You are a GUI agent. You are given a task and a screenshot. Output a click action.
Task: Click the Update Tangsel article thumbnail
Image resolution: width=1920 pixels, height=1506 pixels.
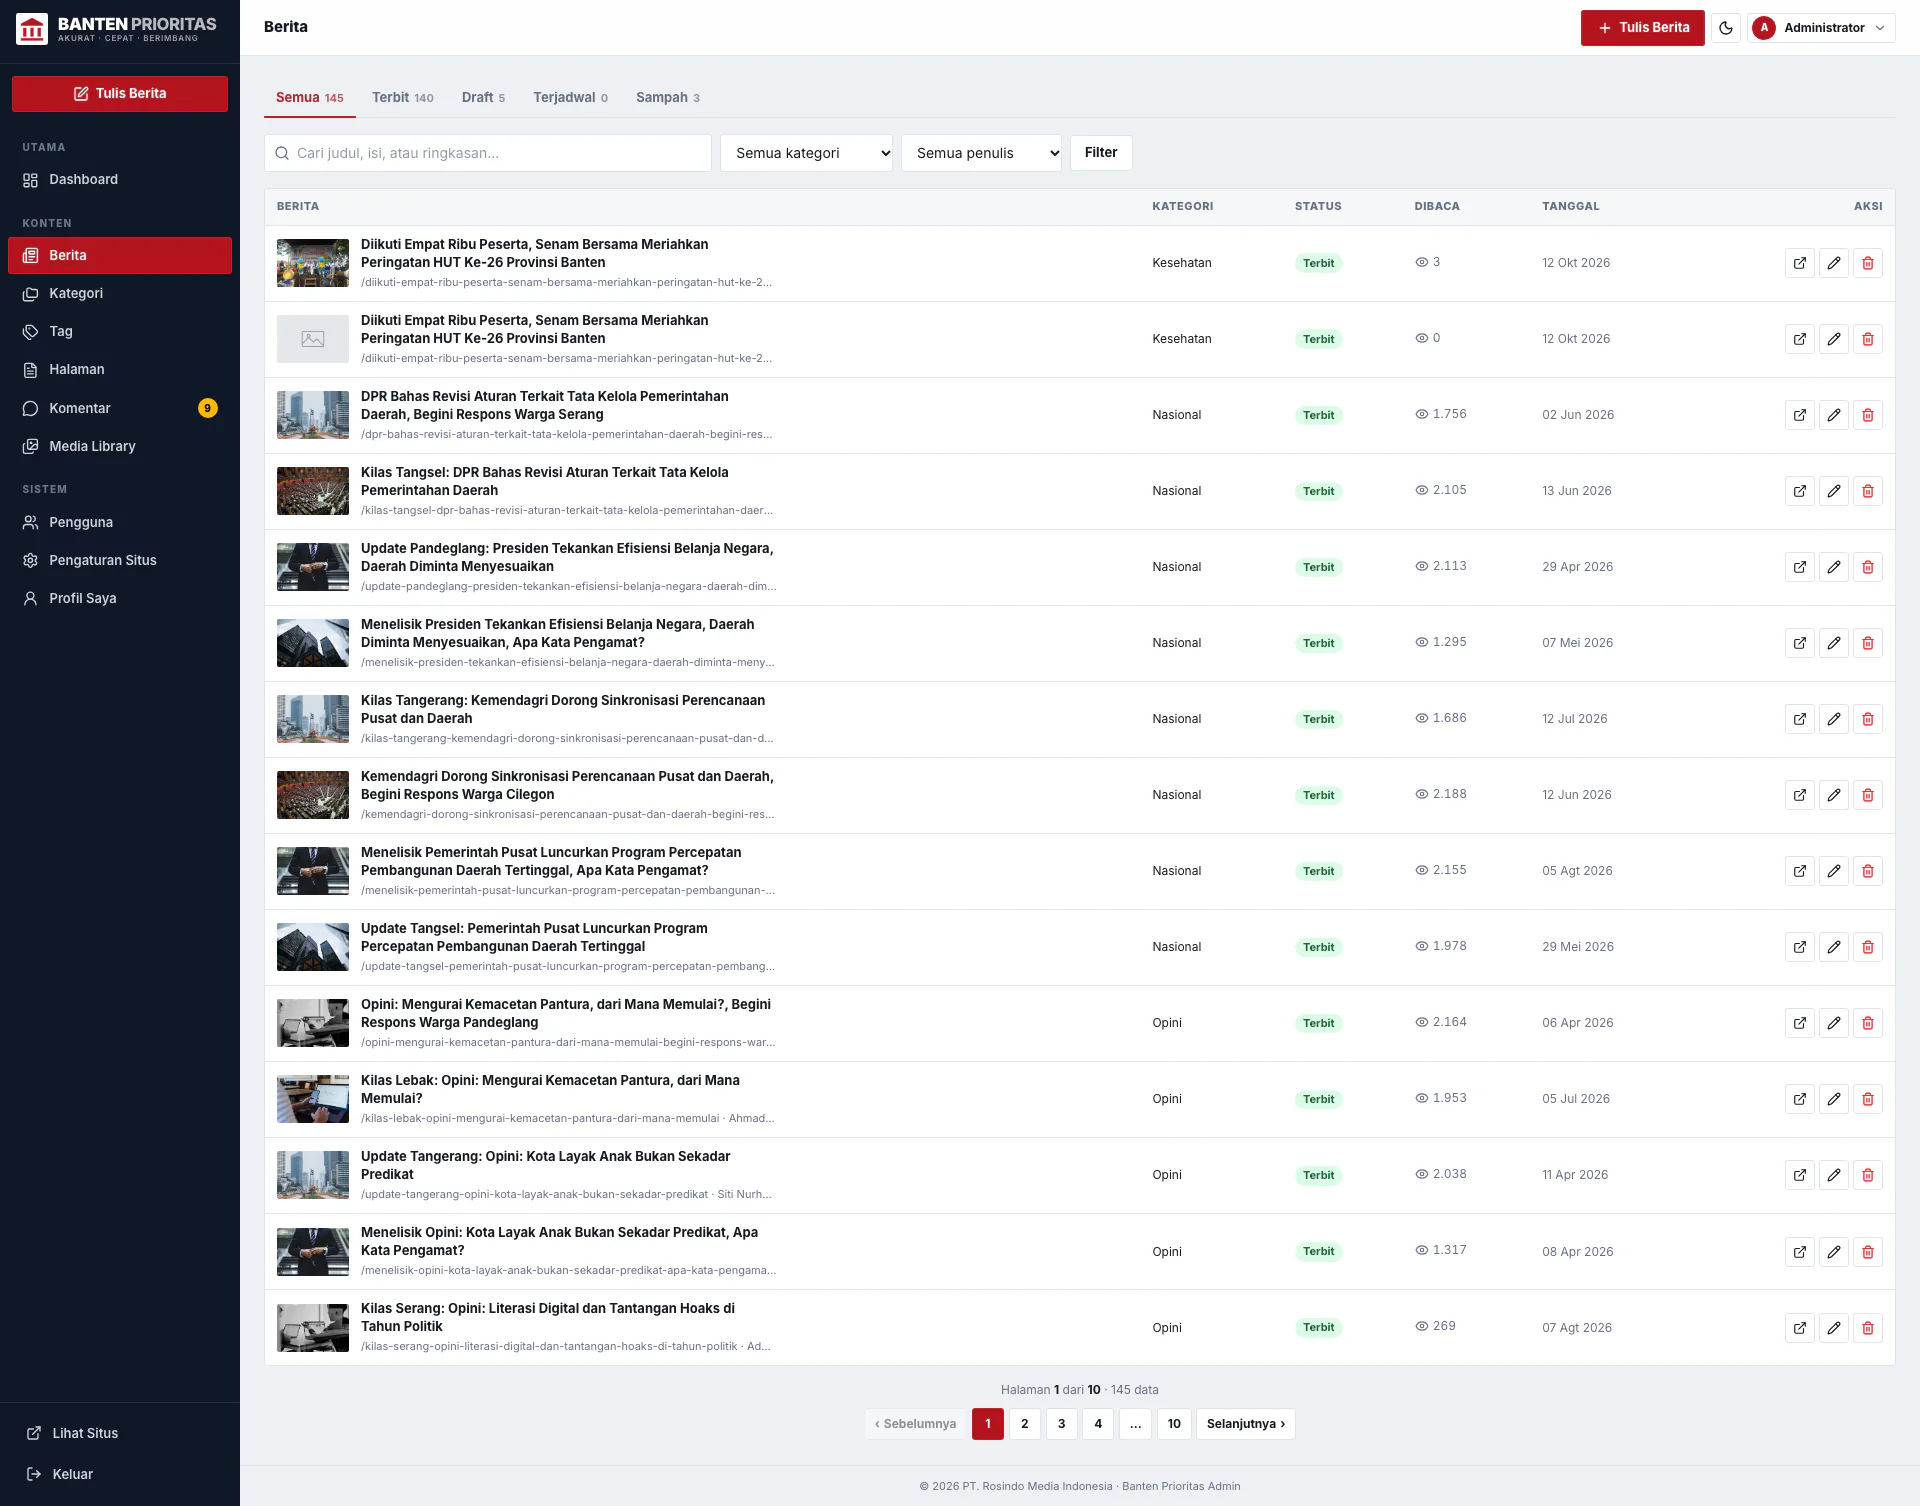[x=313, y=947]
